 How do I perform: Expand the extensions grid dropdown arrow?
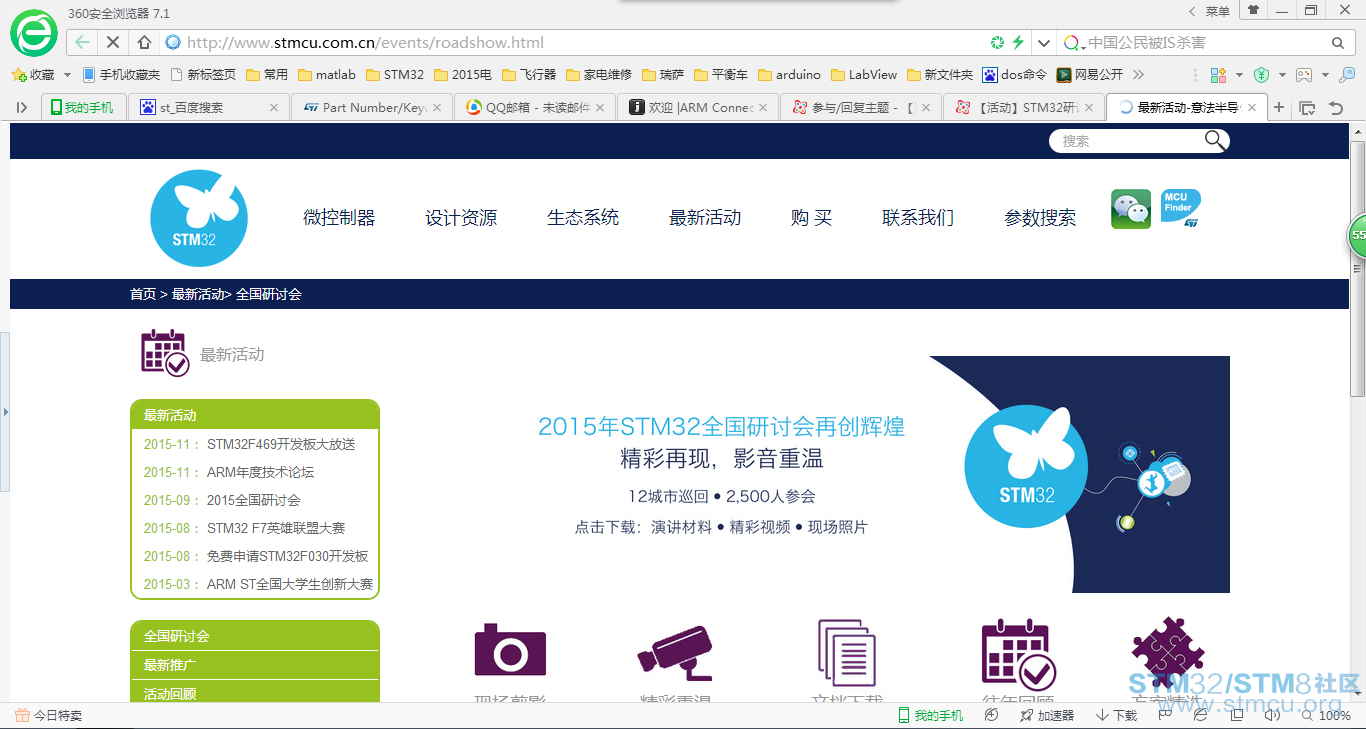coord(1239,75)
